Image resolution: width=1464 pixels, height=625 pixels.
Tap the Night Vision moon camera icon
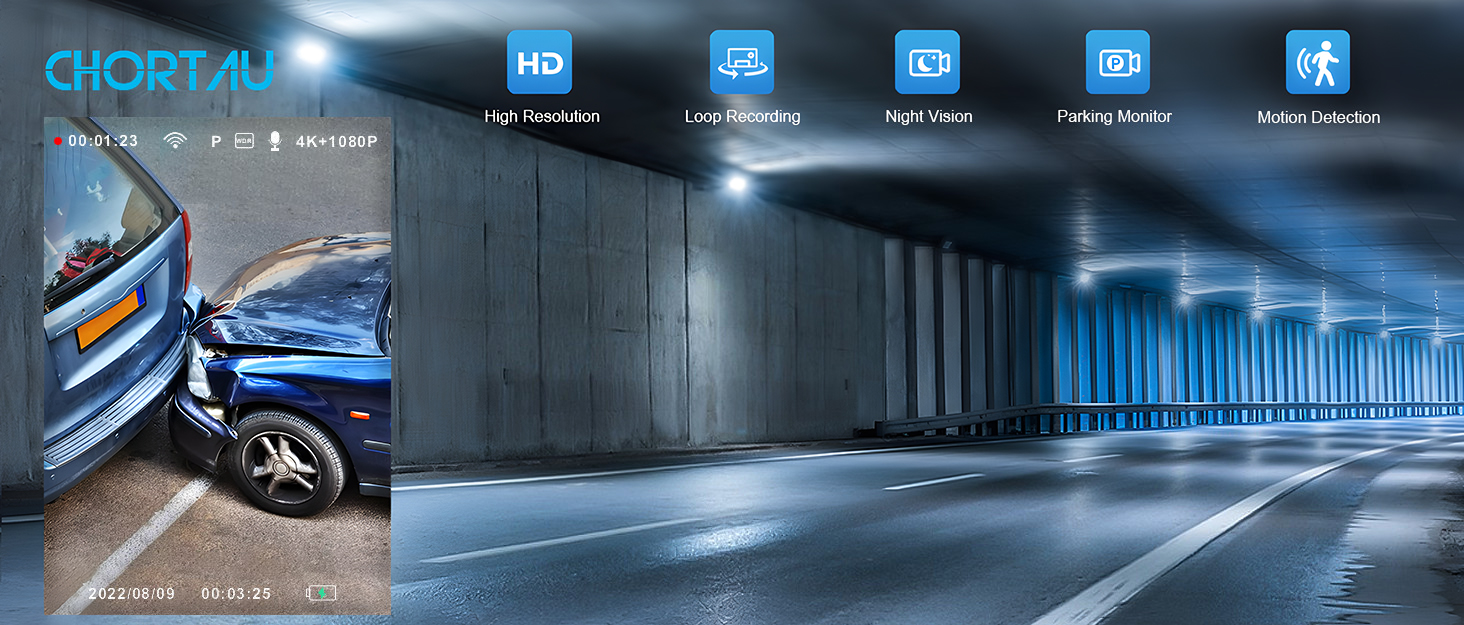click(927, 62)
